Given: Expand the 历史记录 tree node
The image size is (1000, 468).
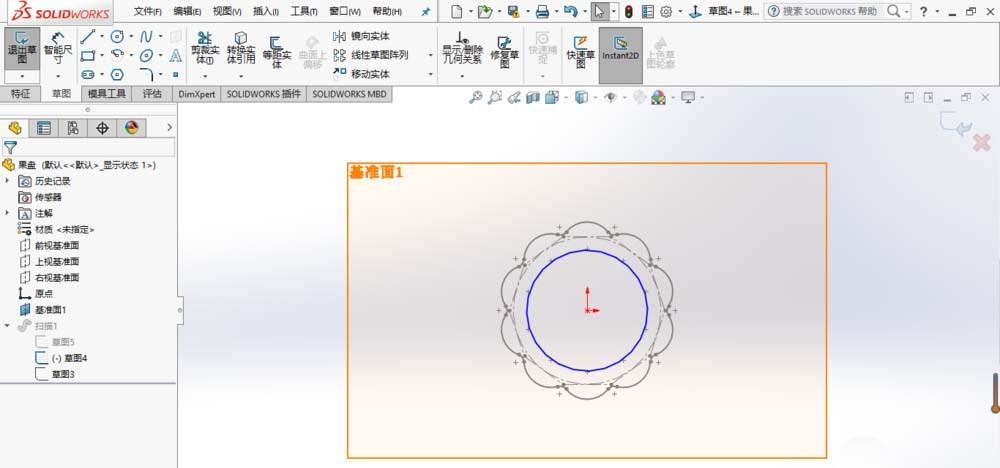Looking at the screenshot, I should [x=7, y=181].
